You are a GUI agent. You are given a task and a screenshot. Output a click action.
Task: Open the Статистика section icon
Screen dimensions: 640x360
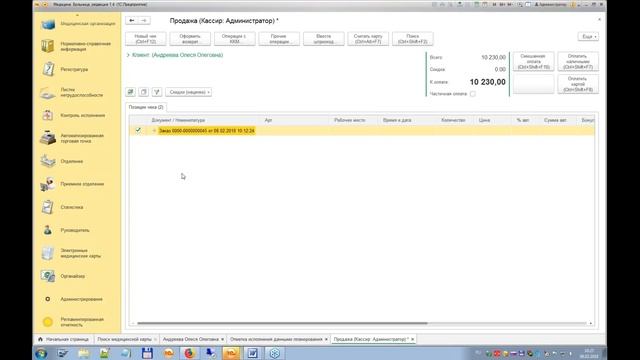(48, 207)
